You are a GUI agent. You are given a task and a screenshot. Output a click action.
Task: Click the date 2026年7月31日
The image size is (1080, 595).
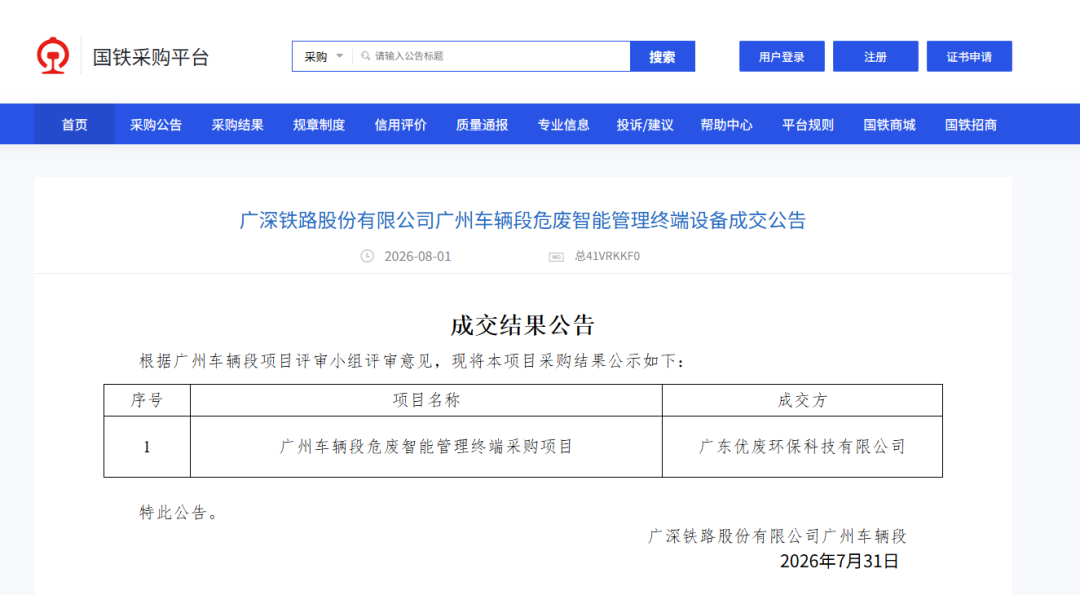tap(839, 561)
